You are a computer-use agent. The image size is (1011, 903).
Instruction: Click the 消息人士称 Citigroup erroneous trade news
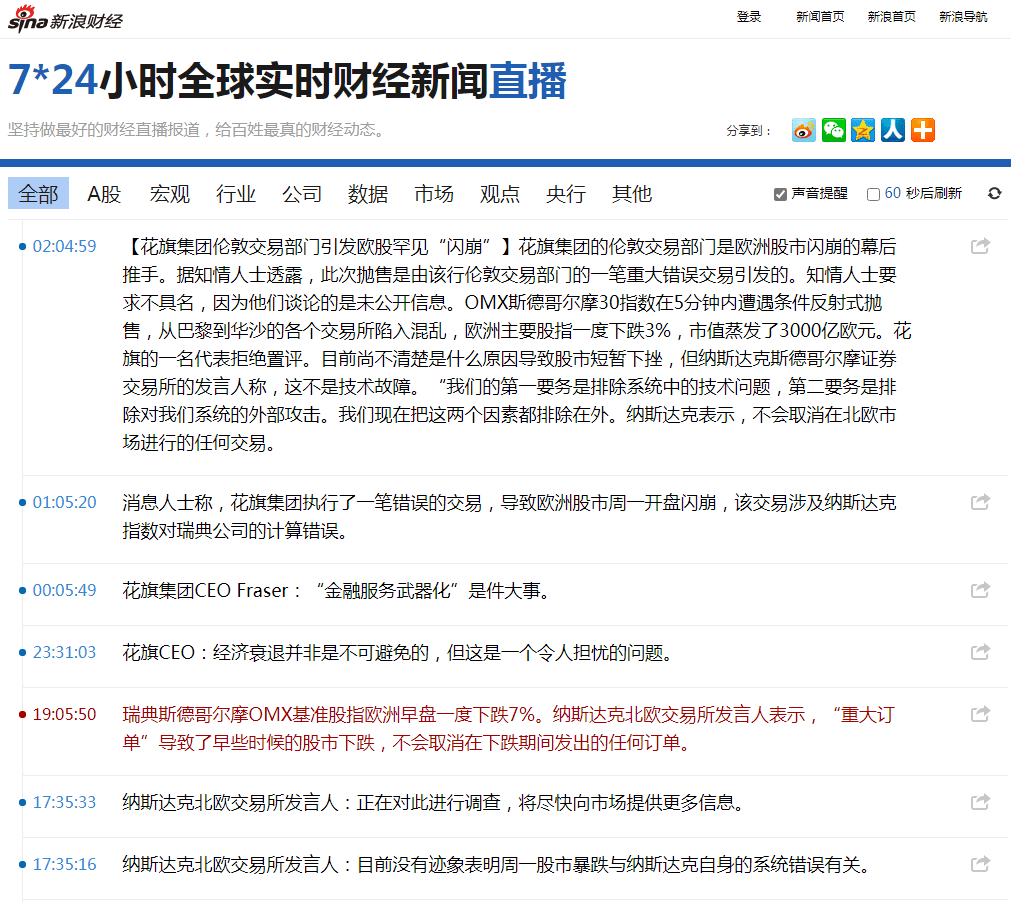tap(509, 517)
